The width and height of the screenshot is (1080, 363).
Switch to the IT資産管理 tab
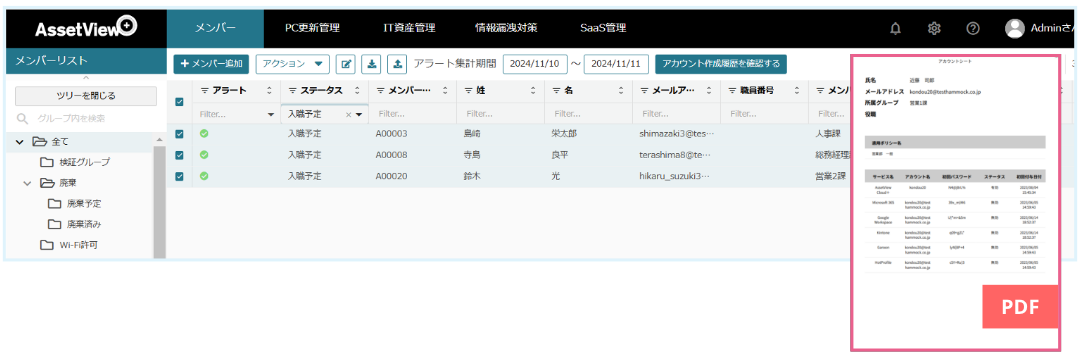(409, 28)
